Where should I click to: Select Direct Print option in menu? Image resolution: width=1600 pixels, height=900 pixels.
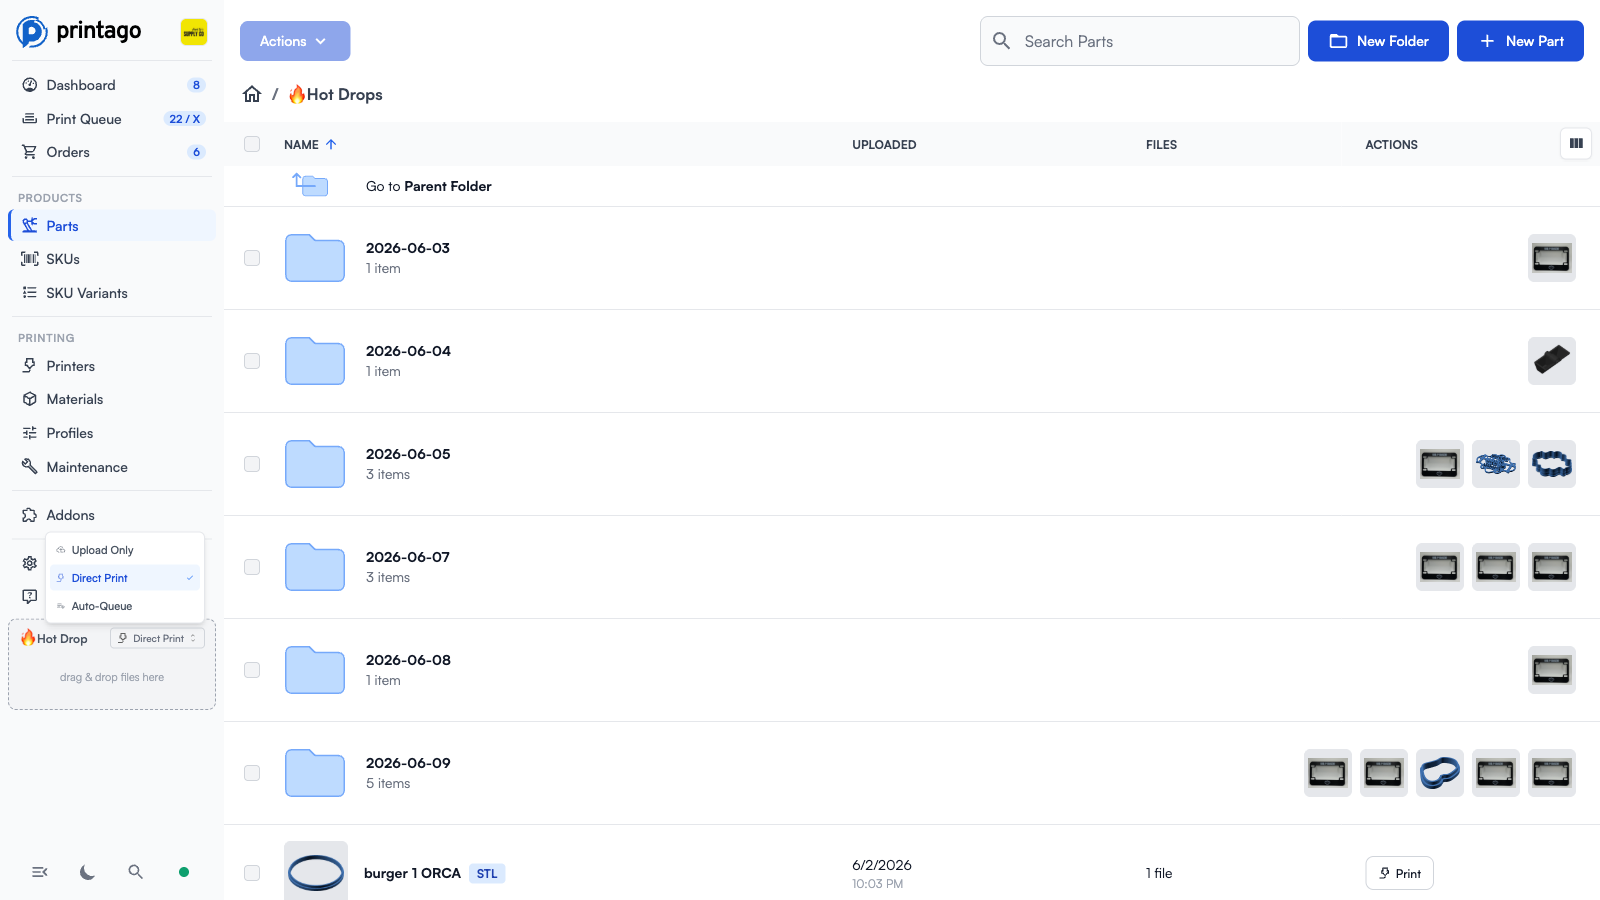click(125, 578)
